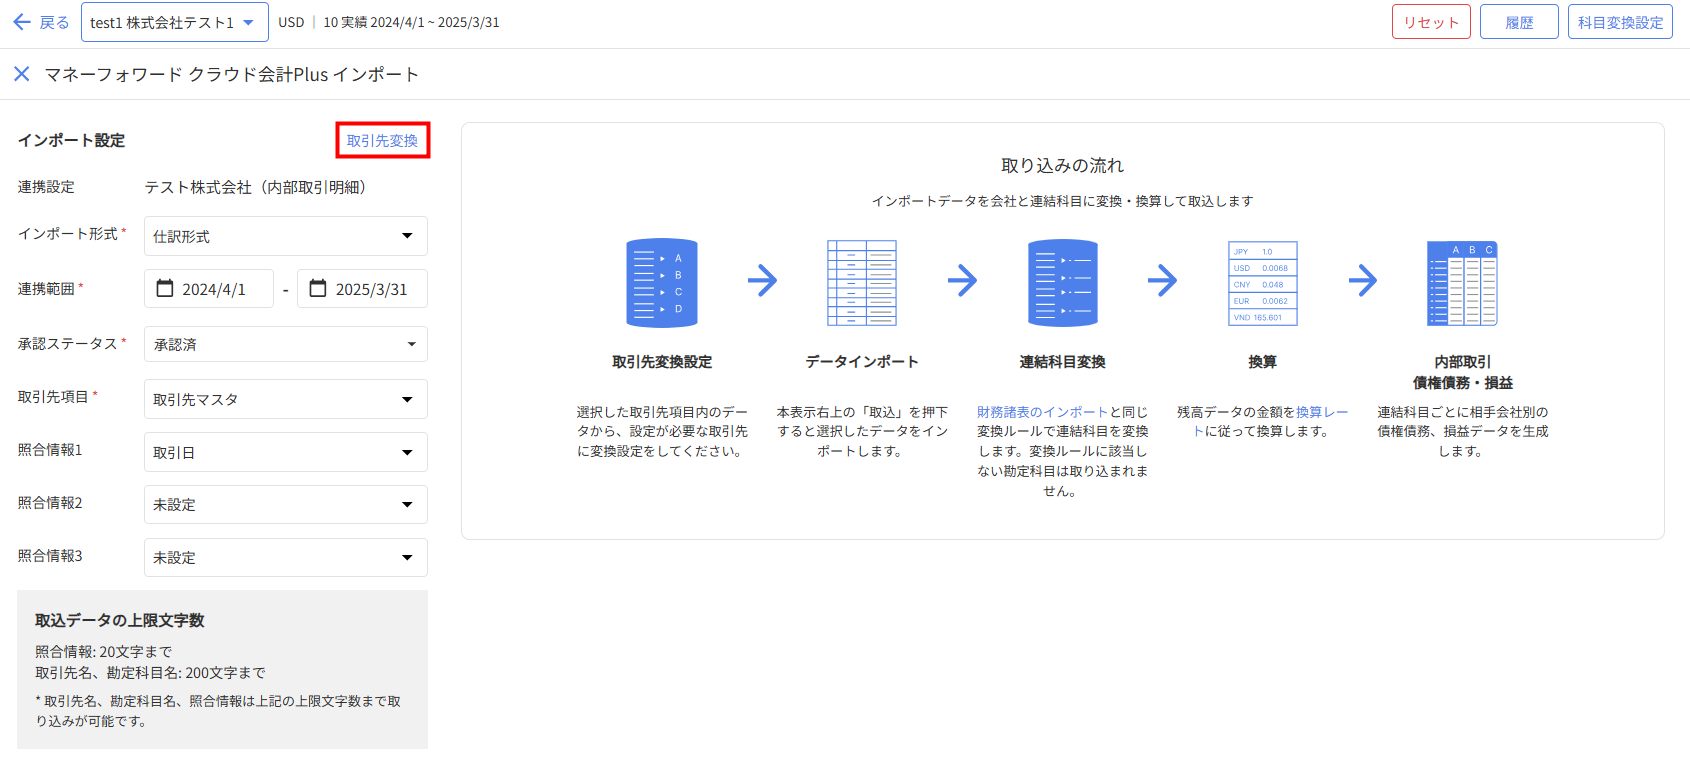Open the 照合情報1 dropdown showing 取引日
Image resolution: width=1690 pixels, height=765 pixels.
286,452
